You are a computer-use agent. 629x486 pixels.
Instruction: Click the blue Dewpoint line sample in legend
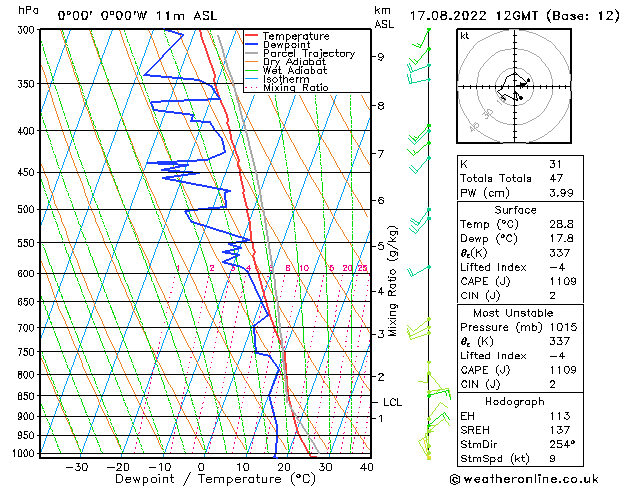click(x=251, y=44)
